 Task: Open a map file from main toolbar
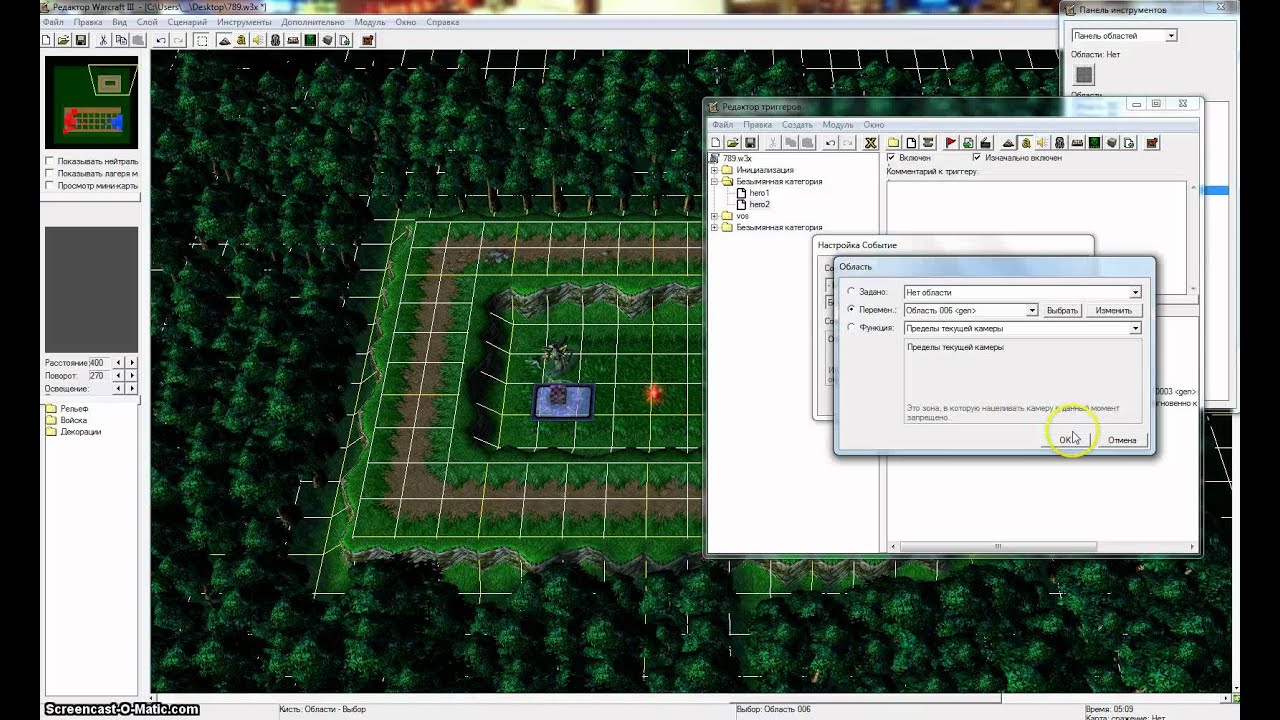point(64,40)
